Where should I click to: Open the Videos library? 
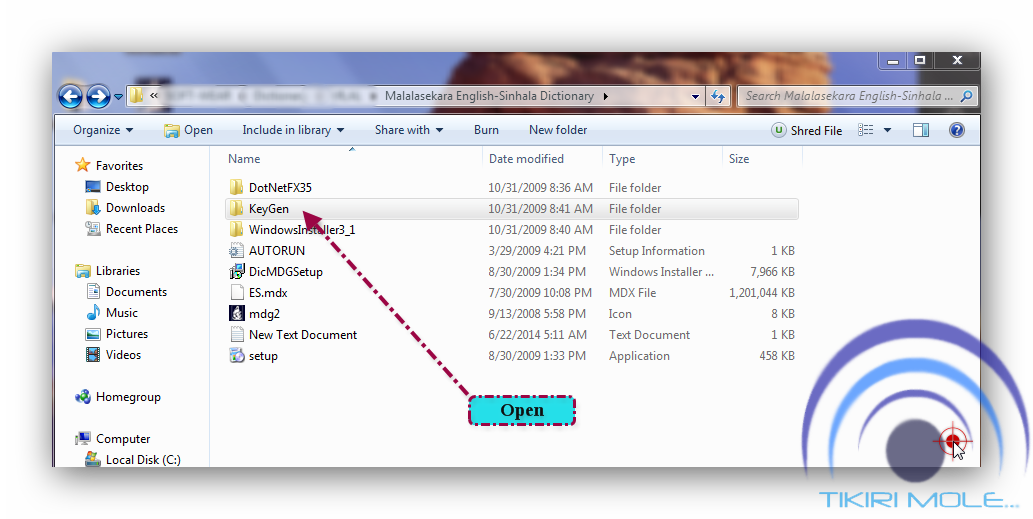coord(113,355)
